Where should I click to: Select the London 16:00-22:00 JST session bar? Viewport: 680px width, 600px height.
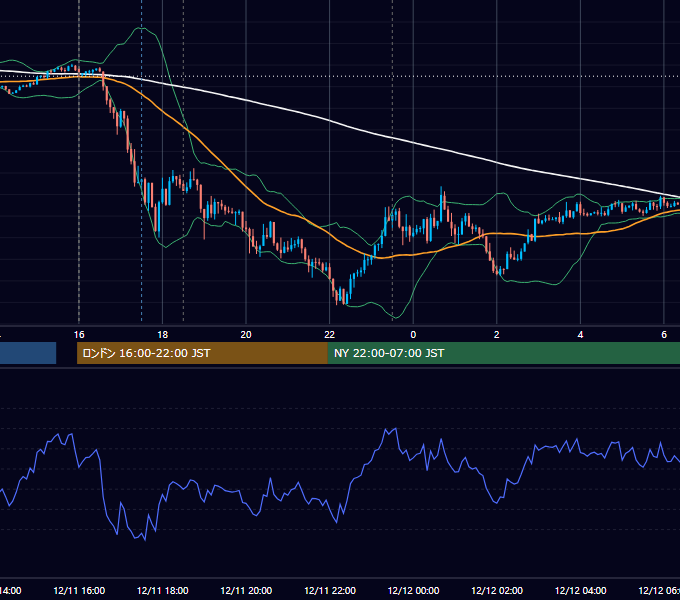(x=202, y=353)
